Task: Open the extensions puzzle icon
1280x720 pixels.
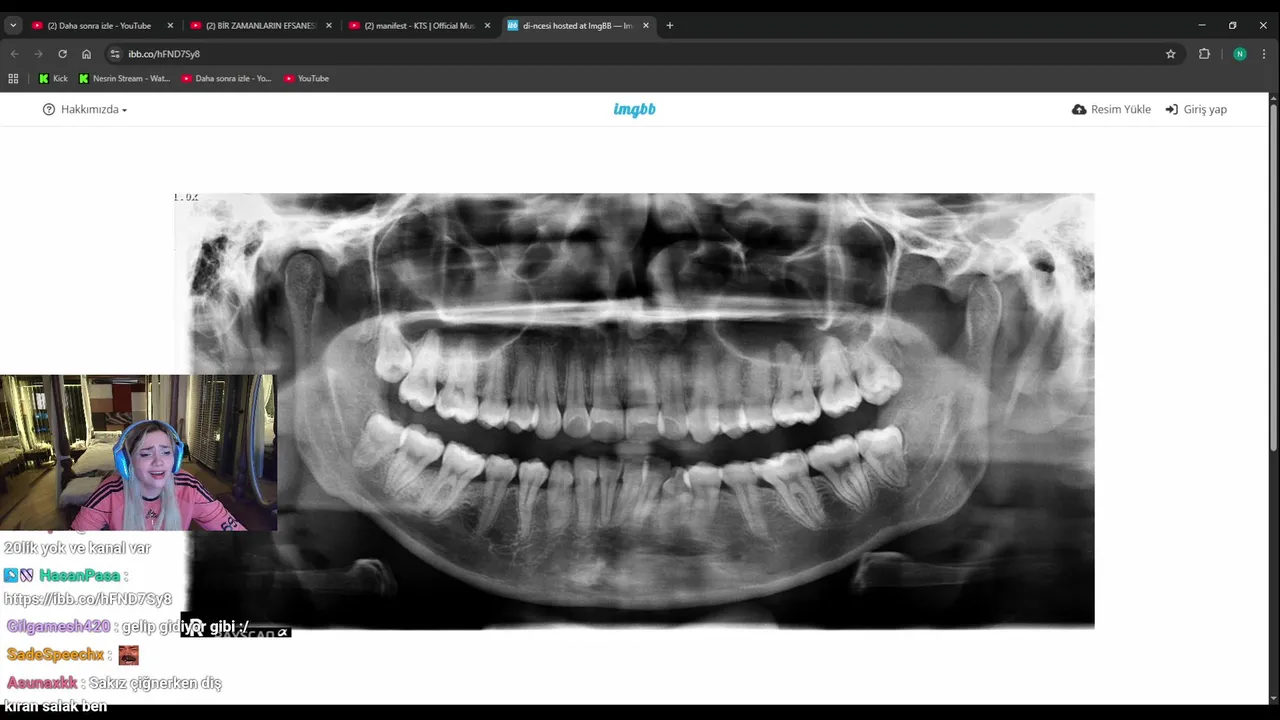Action: click(1204, 54)
